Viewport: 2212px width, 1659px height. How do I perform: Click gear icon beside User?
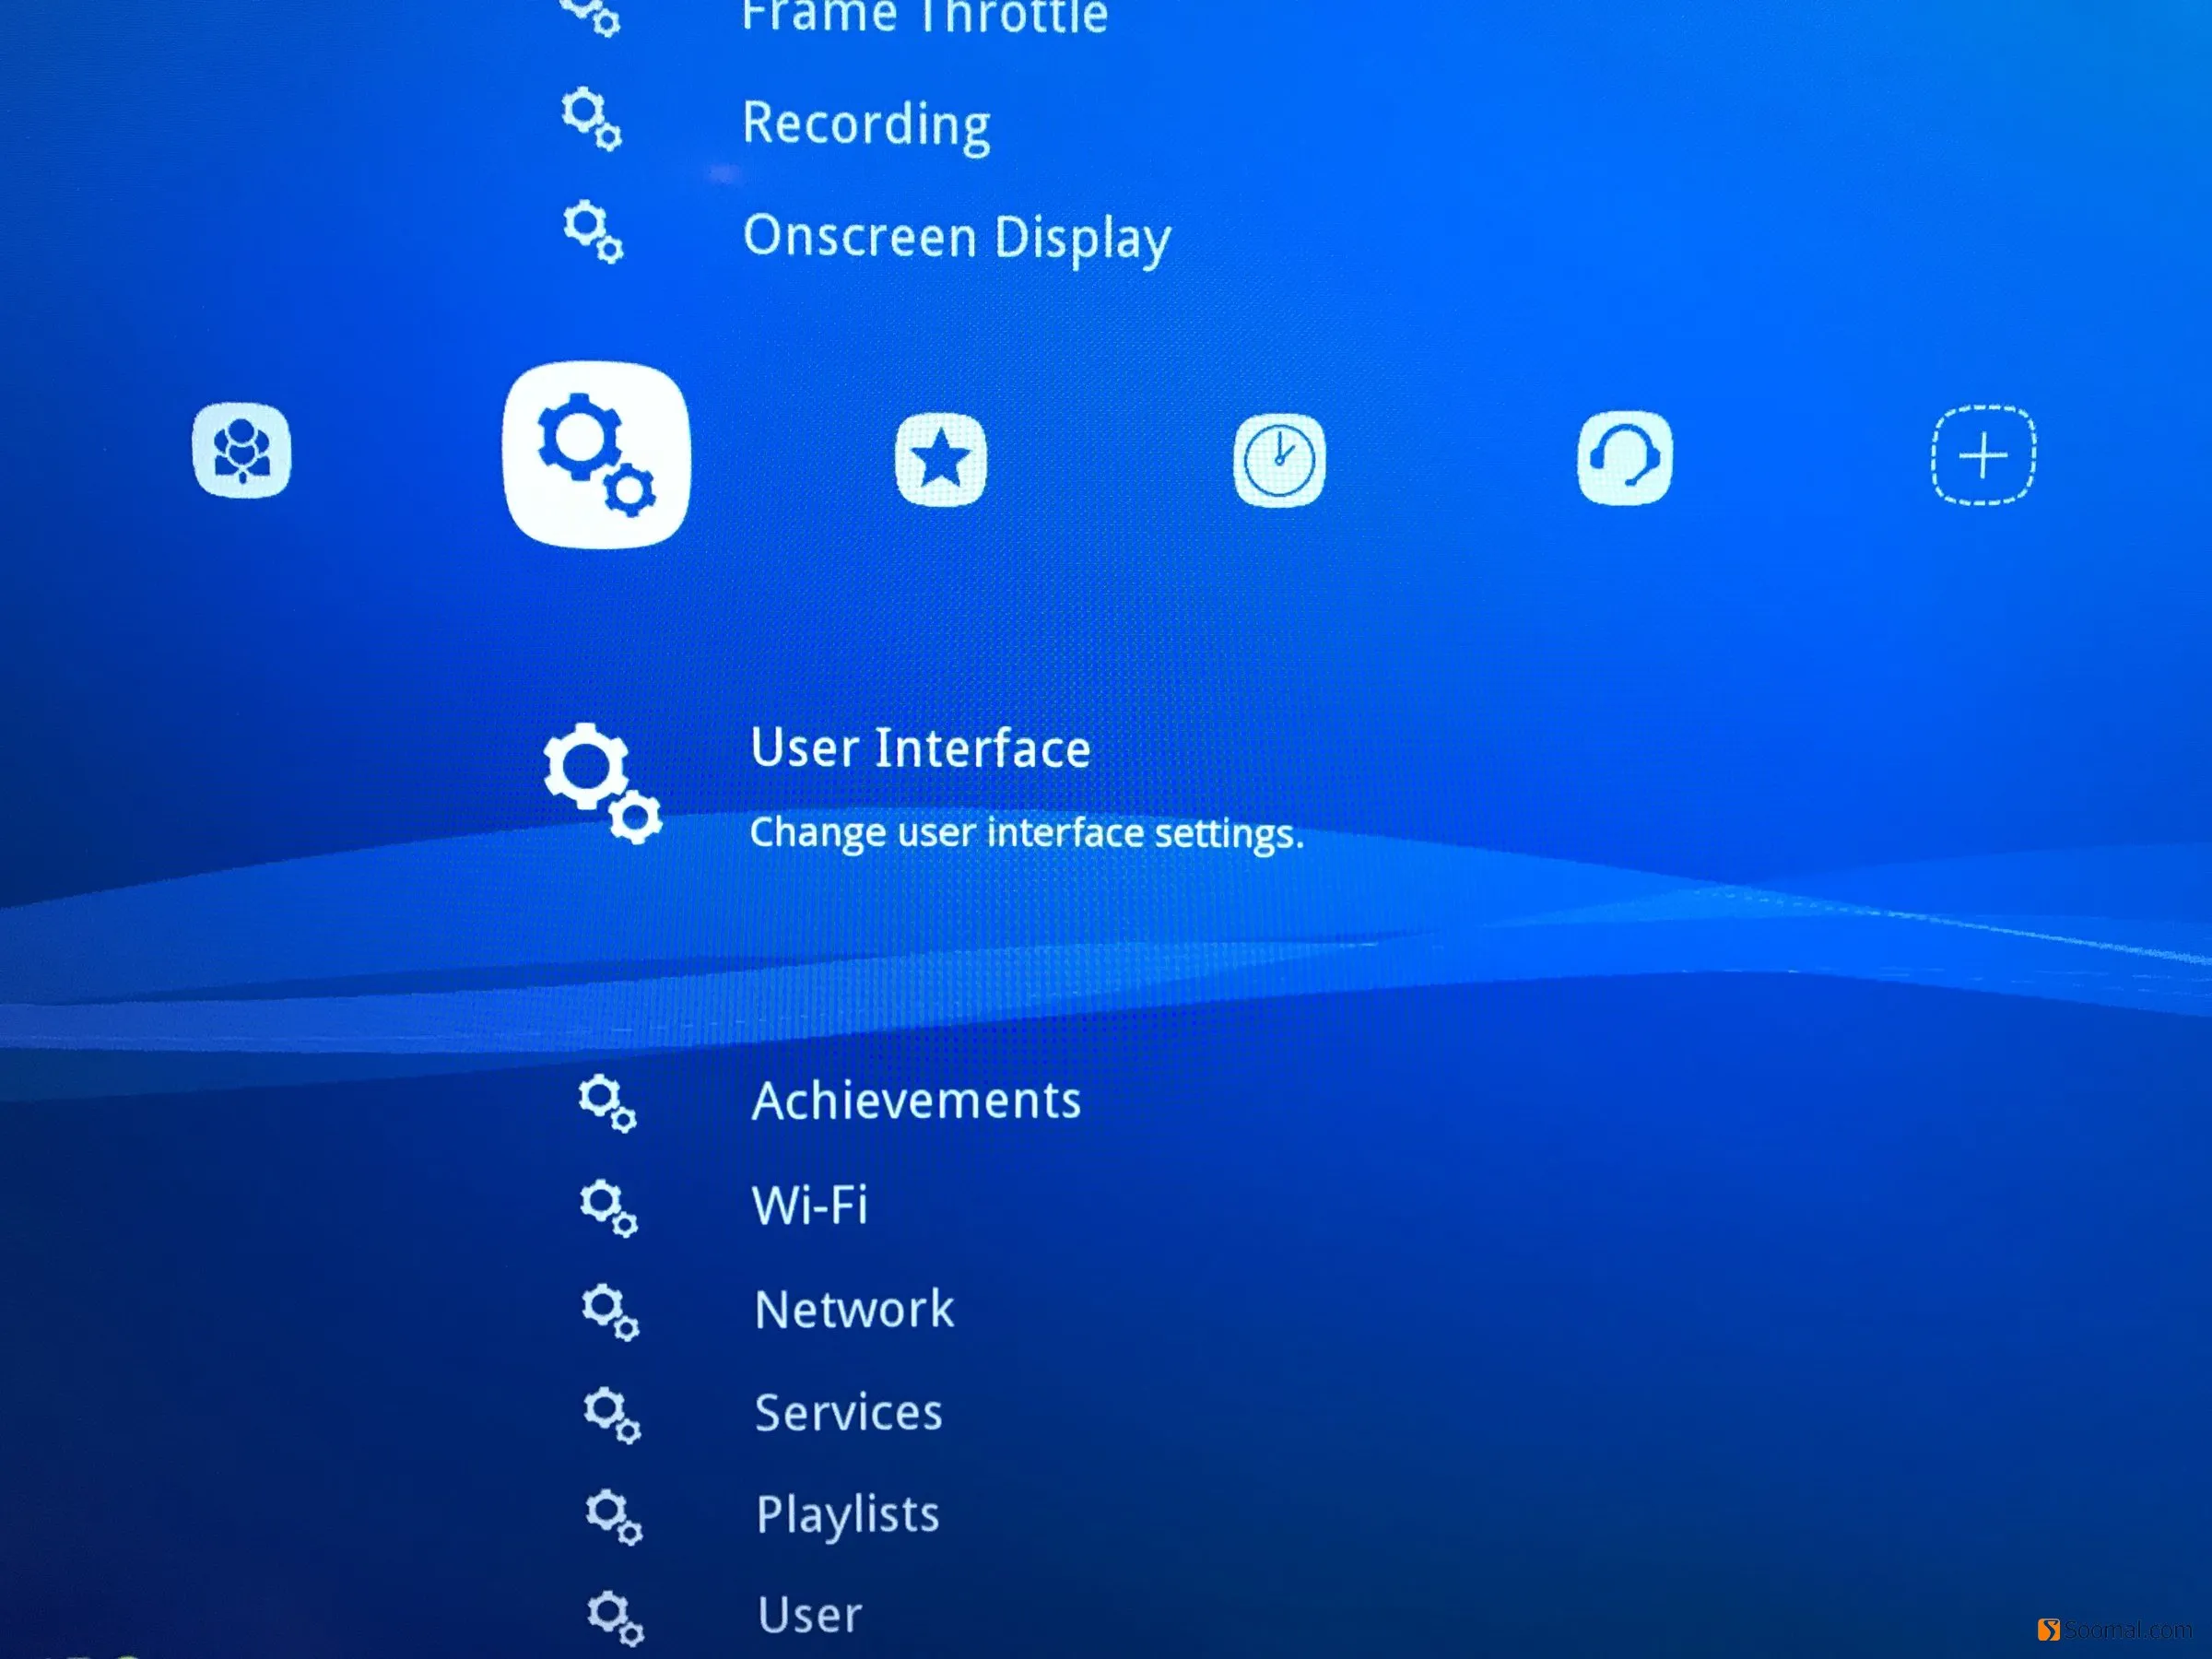616,1618
